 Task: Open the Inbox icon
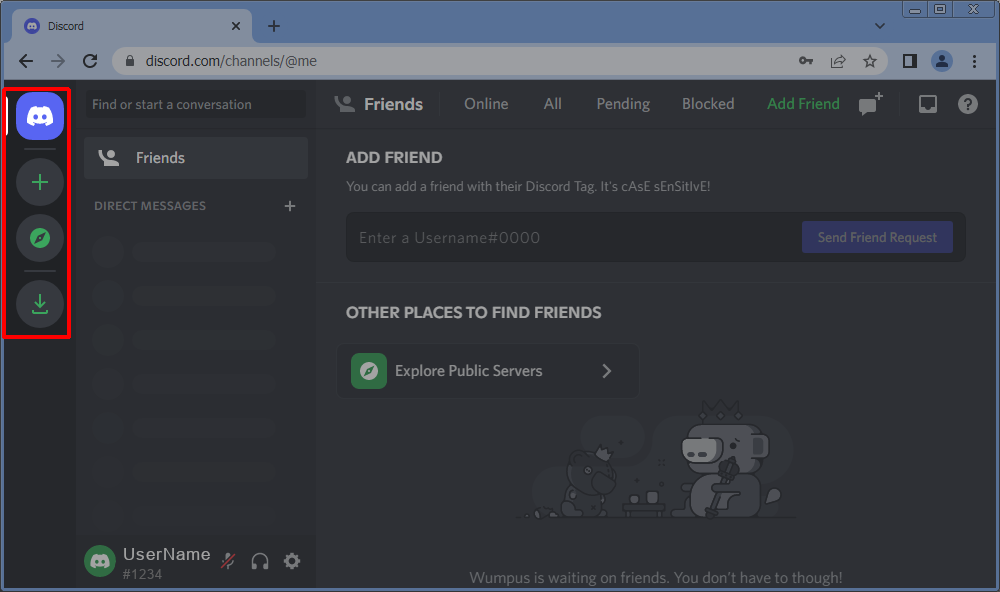(x=927, y=104)
